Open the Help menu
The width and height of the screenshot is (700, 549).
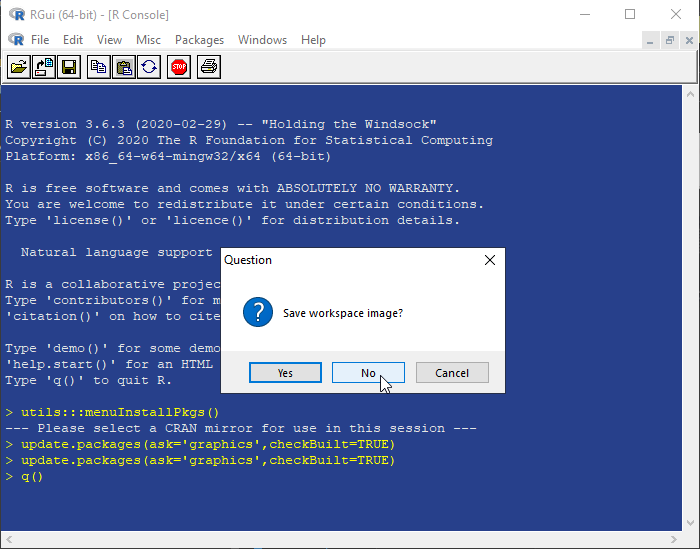tap(313, 40)
